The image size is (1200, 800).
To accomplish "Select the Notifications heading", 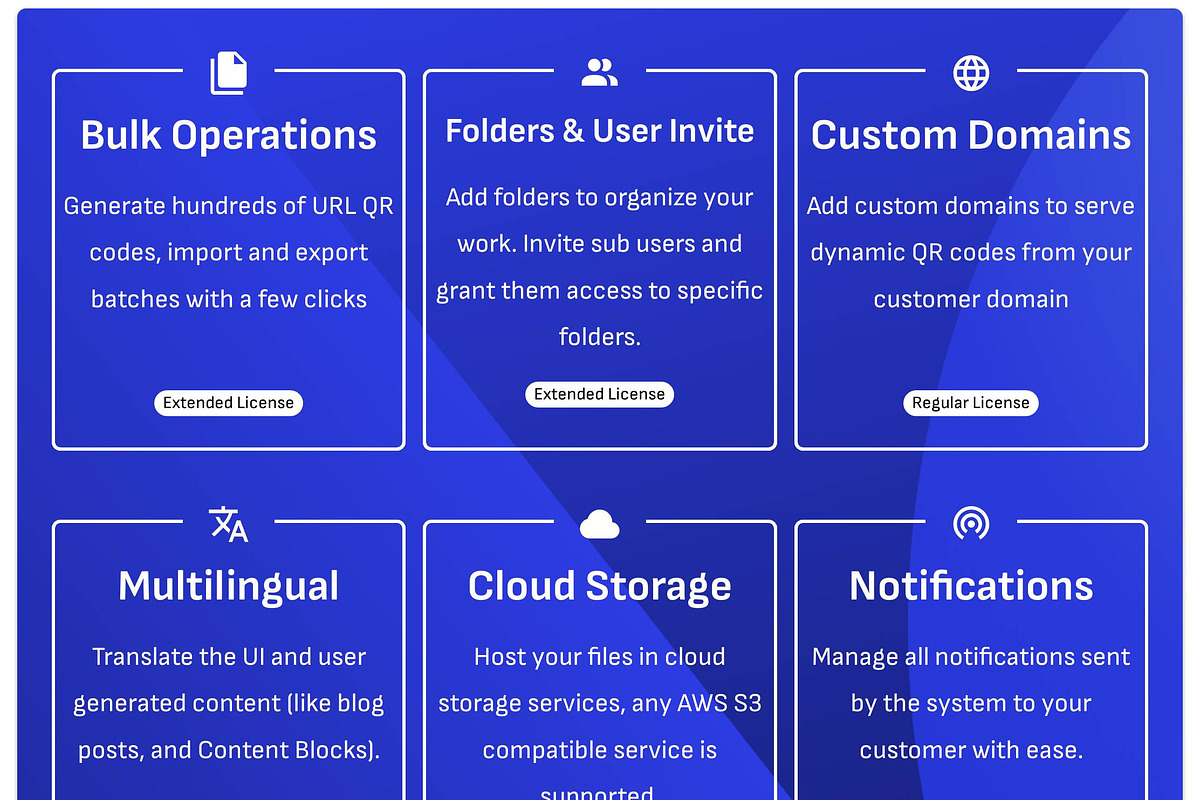I will pos(971,586).
